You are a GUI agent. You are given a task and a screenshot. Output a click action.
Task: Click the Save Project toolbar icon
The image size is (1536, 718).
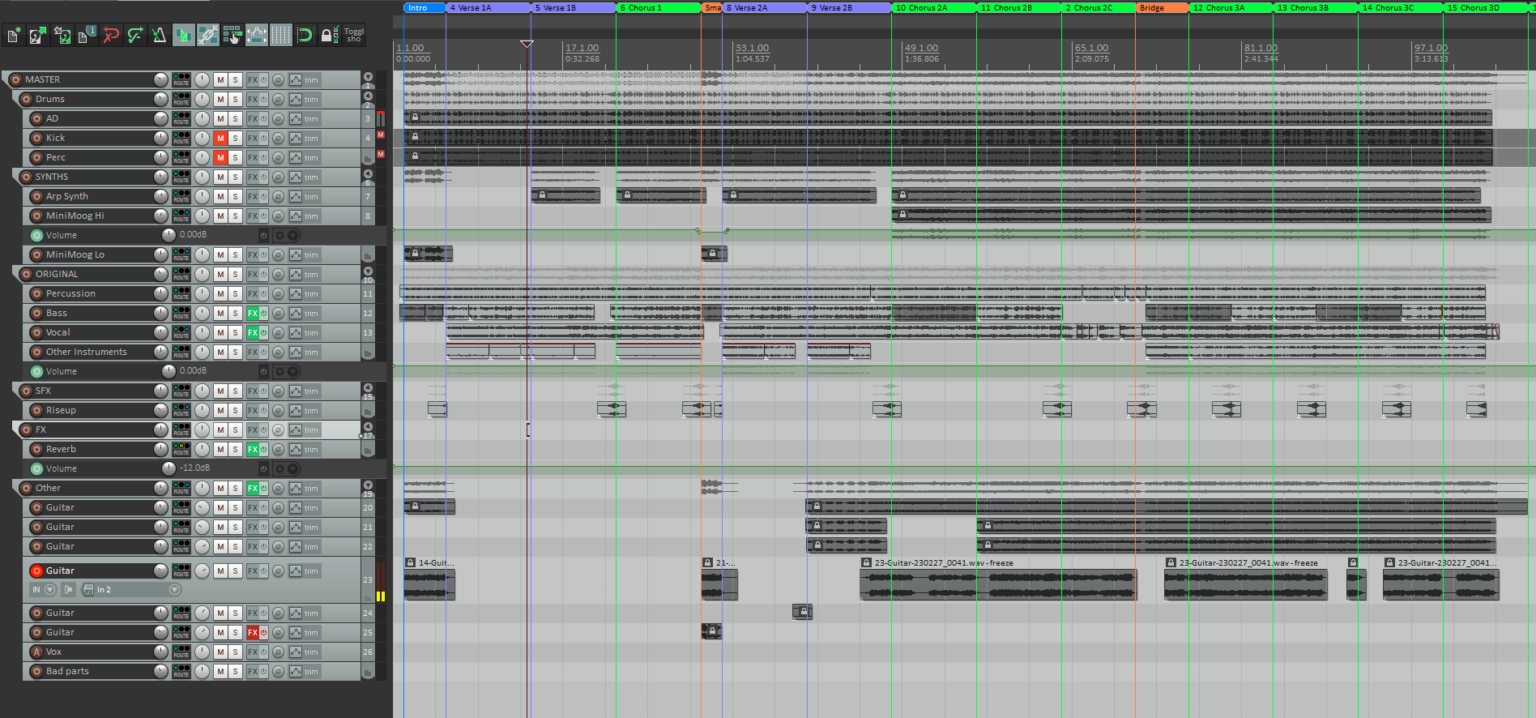[63, 36]
